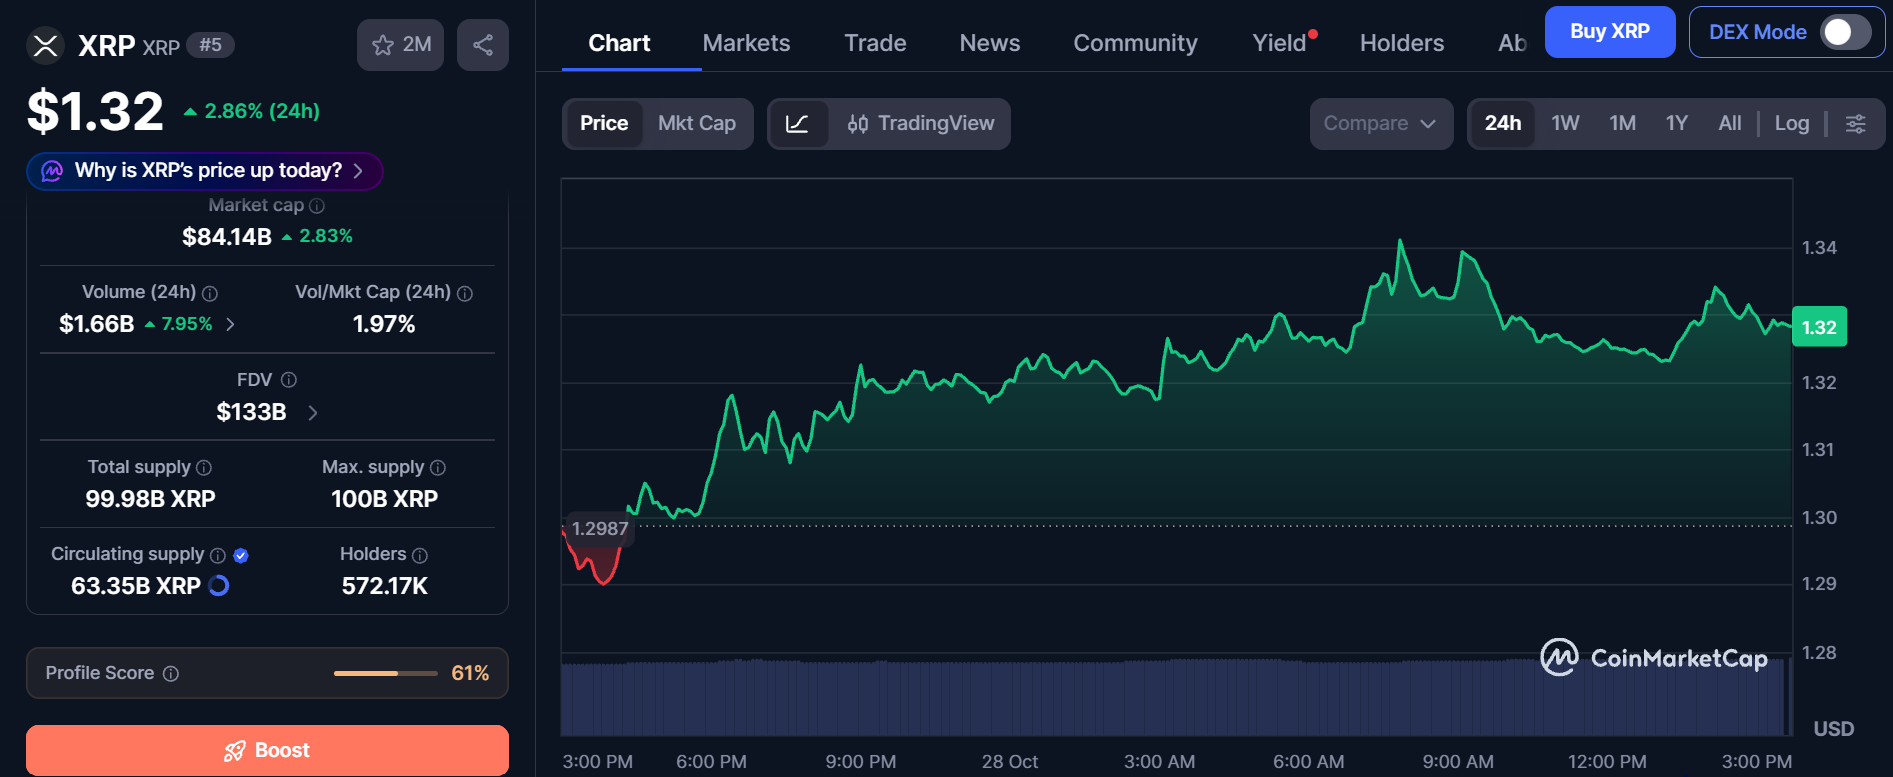
Task: Set chart range to 1M
Action: click(1622, 124)
